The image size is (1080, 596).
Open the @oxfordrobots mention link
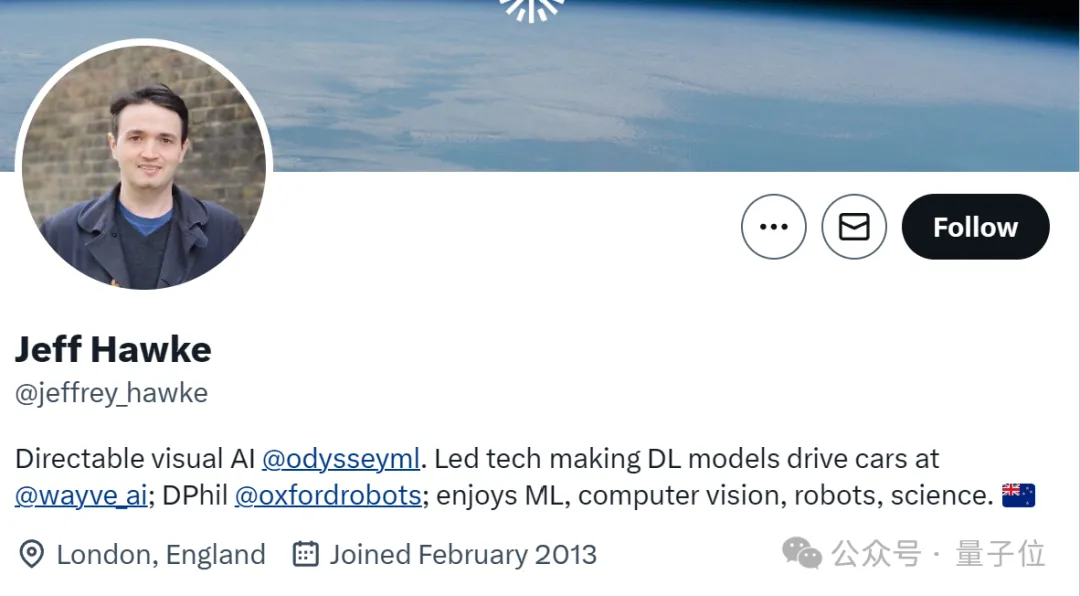(x=328, y=495)
